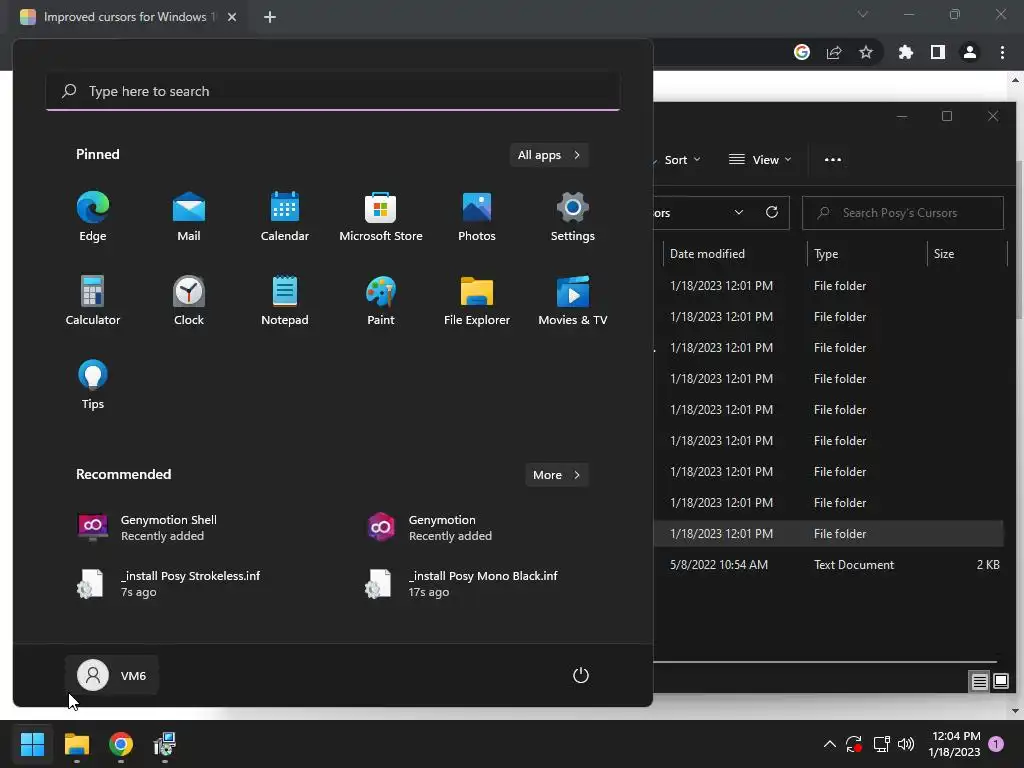Open Settings from pinned apps

(573, 216)
